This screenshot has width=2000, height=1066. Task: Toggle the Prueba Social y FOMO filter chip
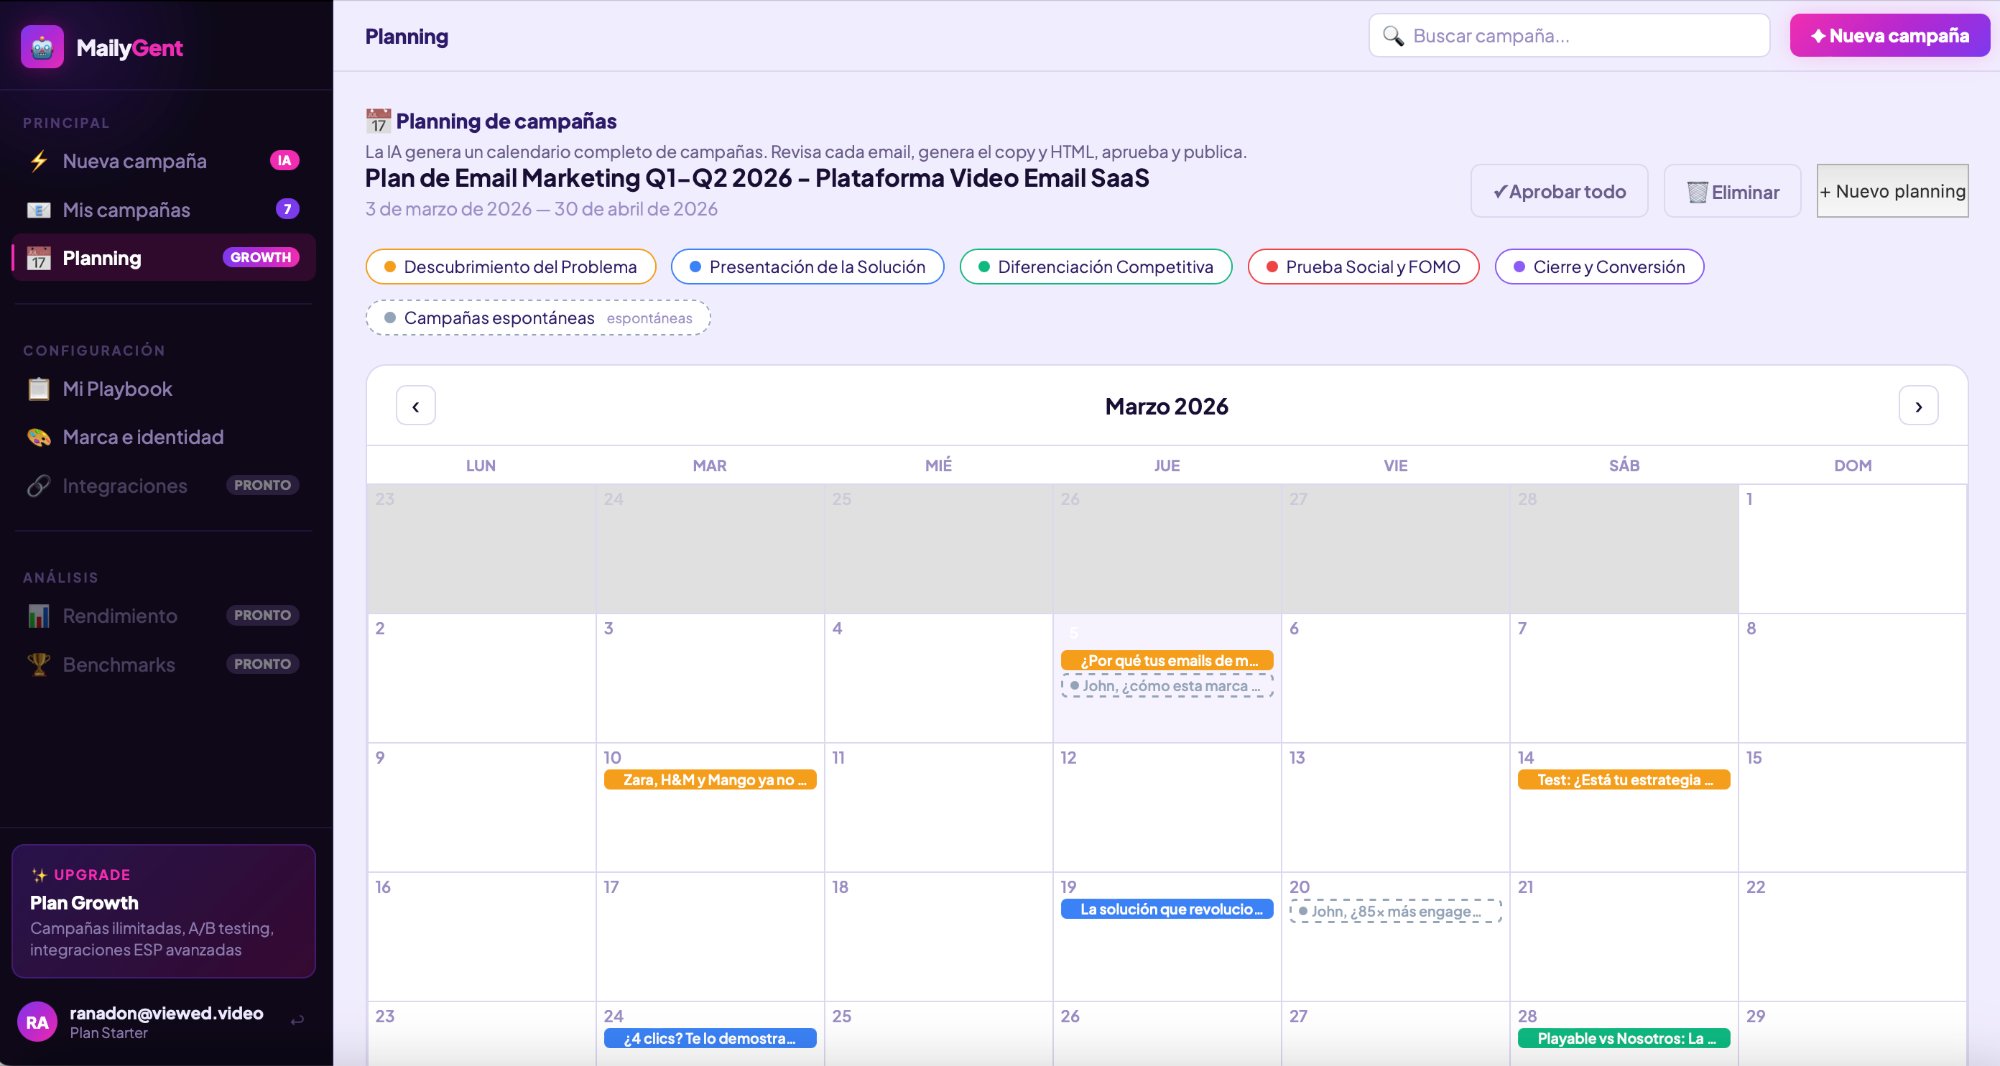(1364, 267)
